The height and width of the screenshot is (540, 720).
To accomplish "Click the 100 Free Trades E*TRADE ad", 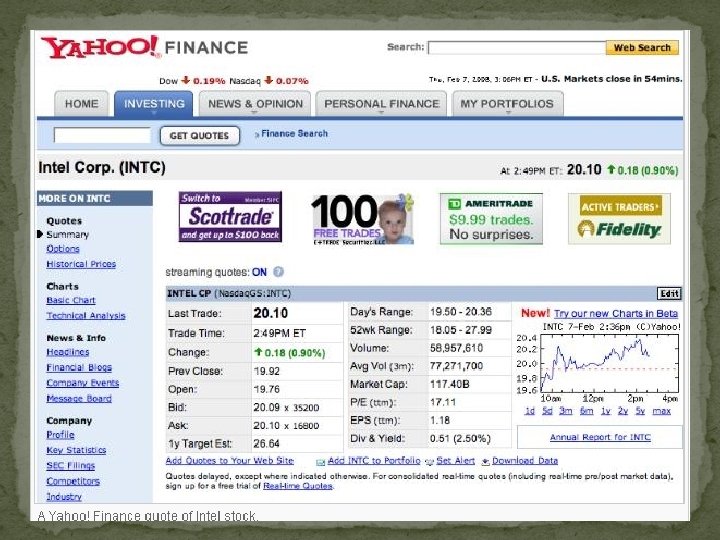I will point(363,219).
